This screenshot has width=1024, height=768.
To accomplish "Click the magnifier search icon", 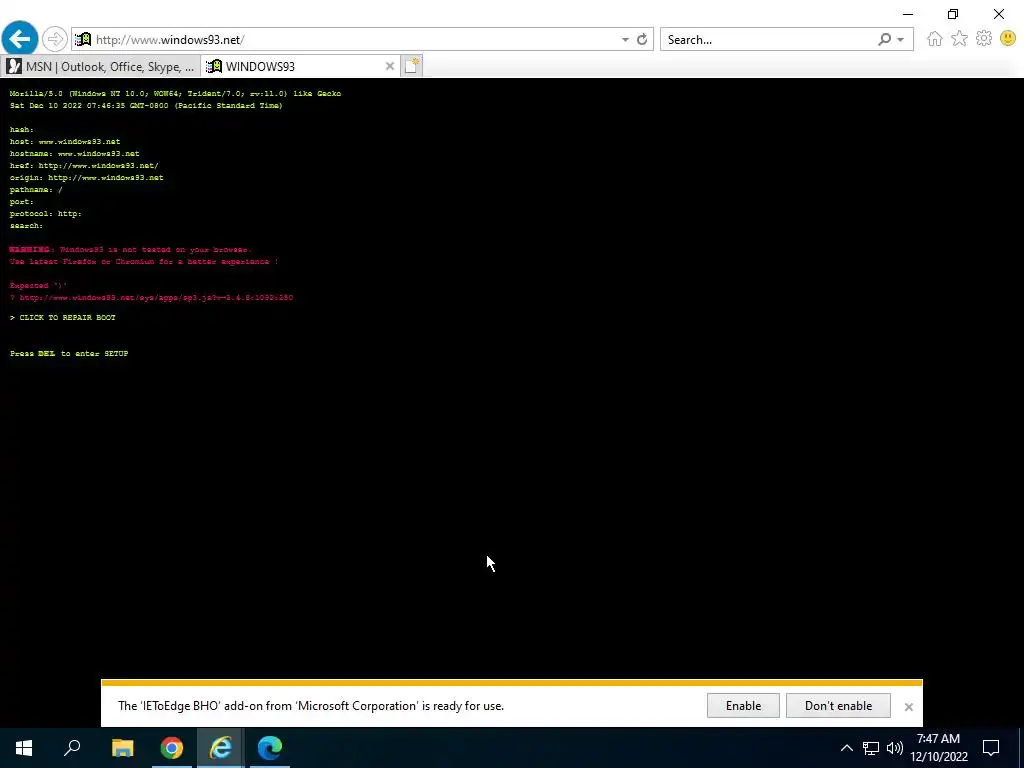I will [884, 39].
